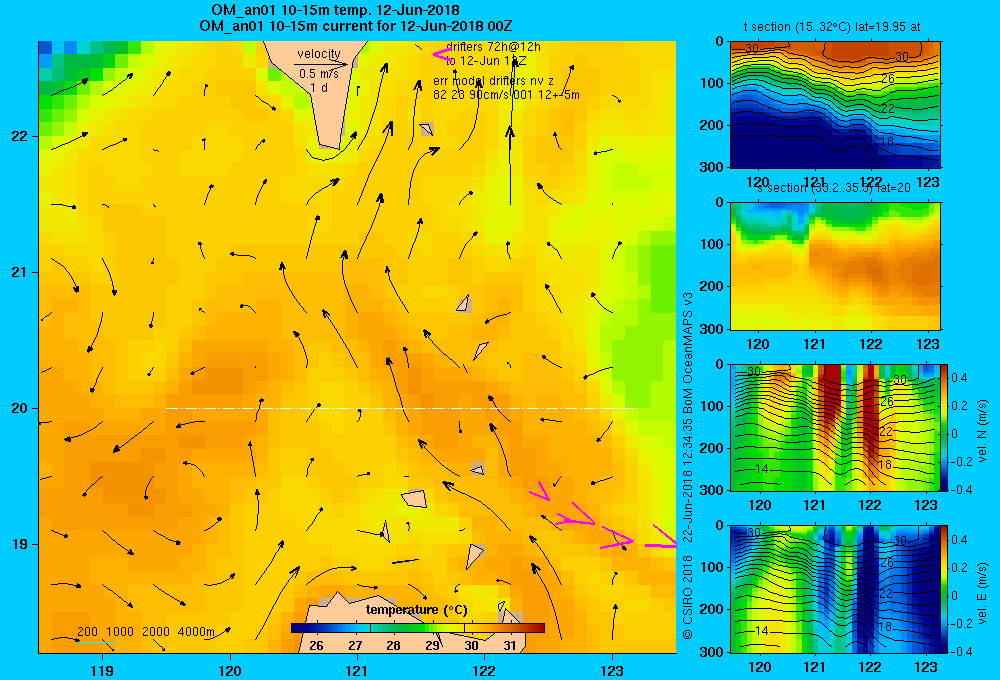1000x680 pixels.
Task: Click the velocity reference arrow in legend
Action: point(321,64)
